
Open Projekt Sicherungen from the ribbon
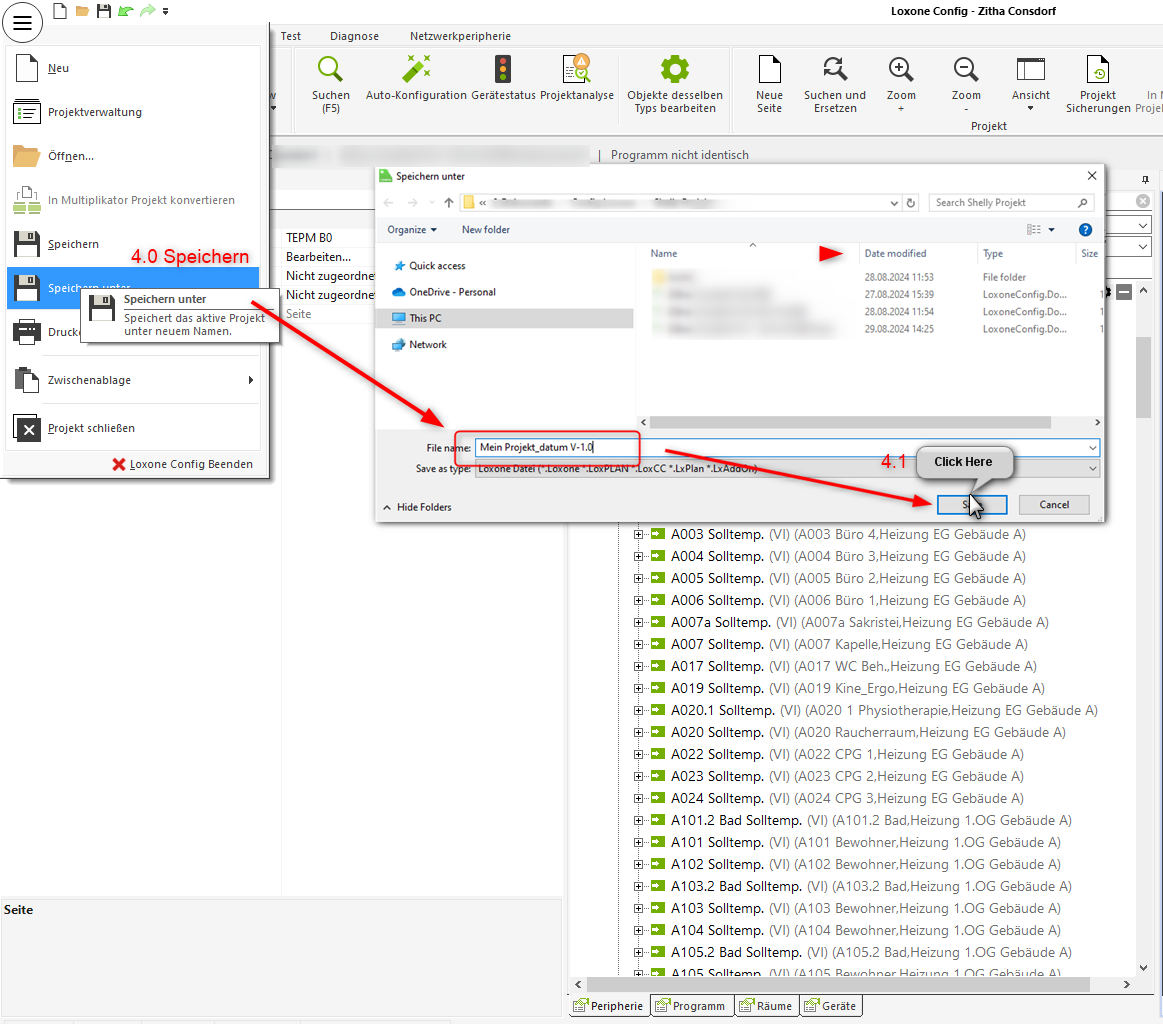tap(1098, 70)
